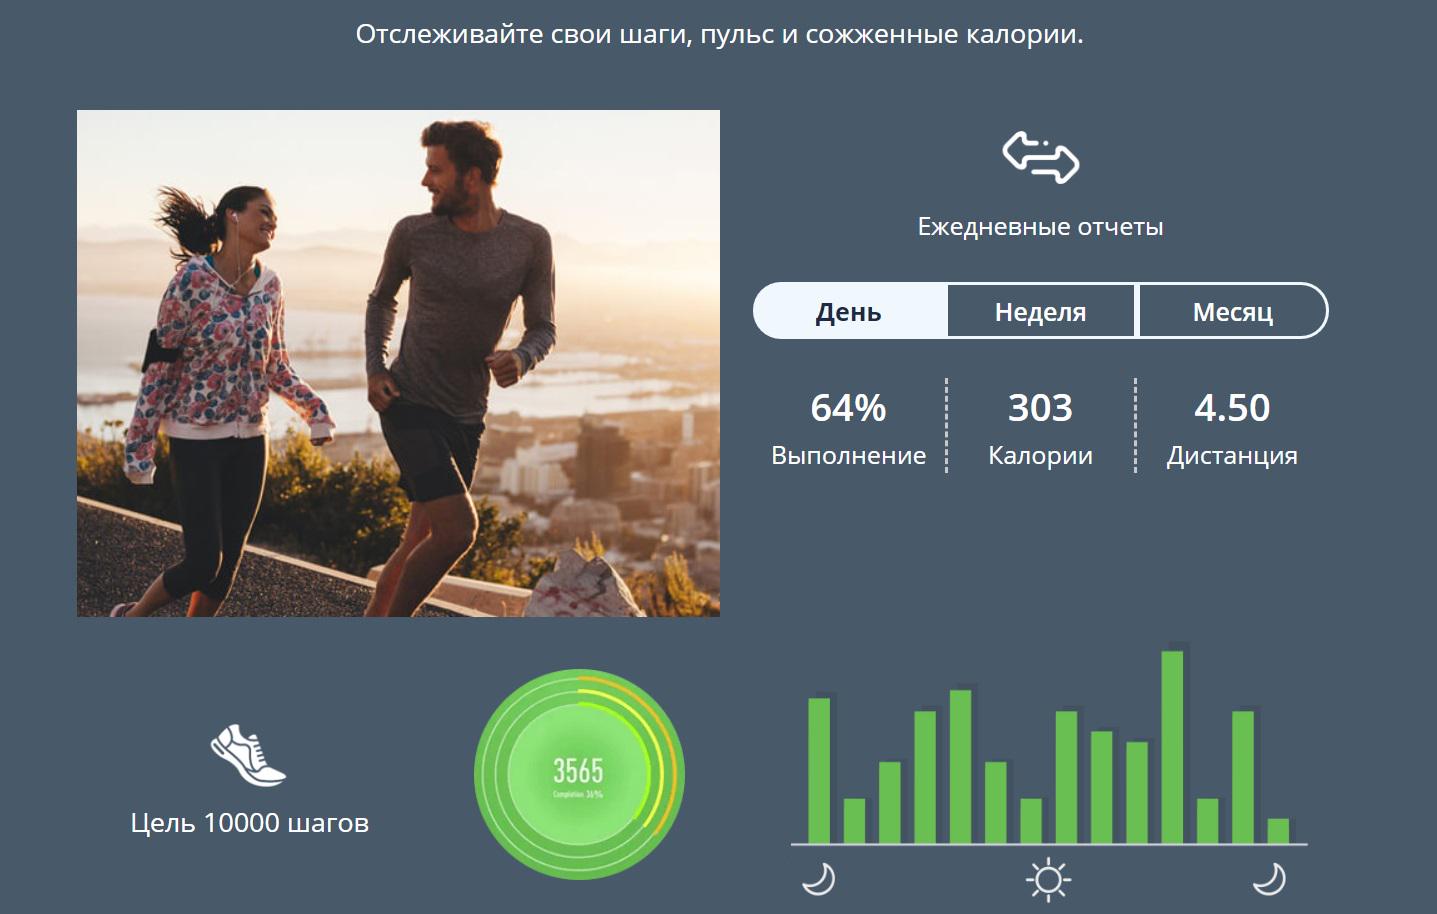The height and width of the screenshot is (914, 1437).
Task: Click the running shoe icon
Action: click(x=248, y=755)
